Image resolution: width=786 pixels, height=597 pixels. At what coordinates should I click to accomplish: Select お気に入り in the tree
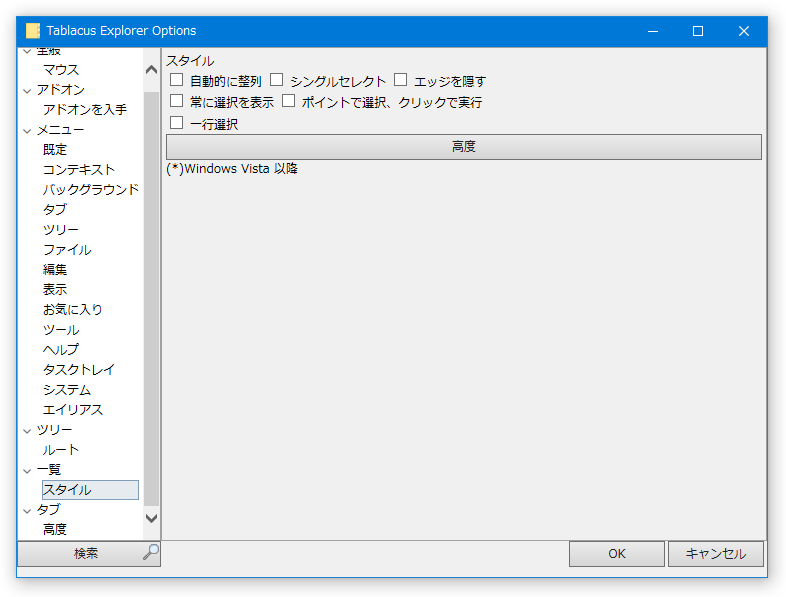[73, 309]
